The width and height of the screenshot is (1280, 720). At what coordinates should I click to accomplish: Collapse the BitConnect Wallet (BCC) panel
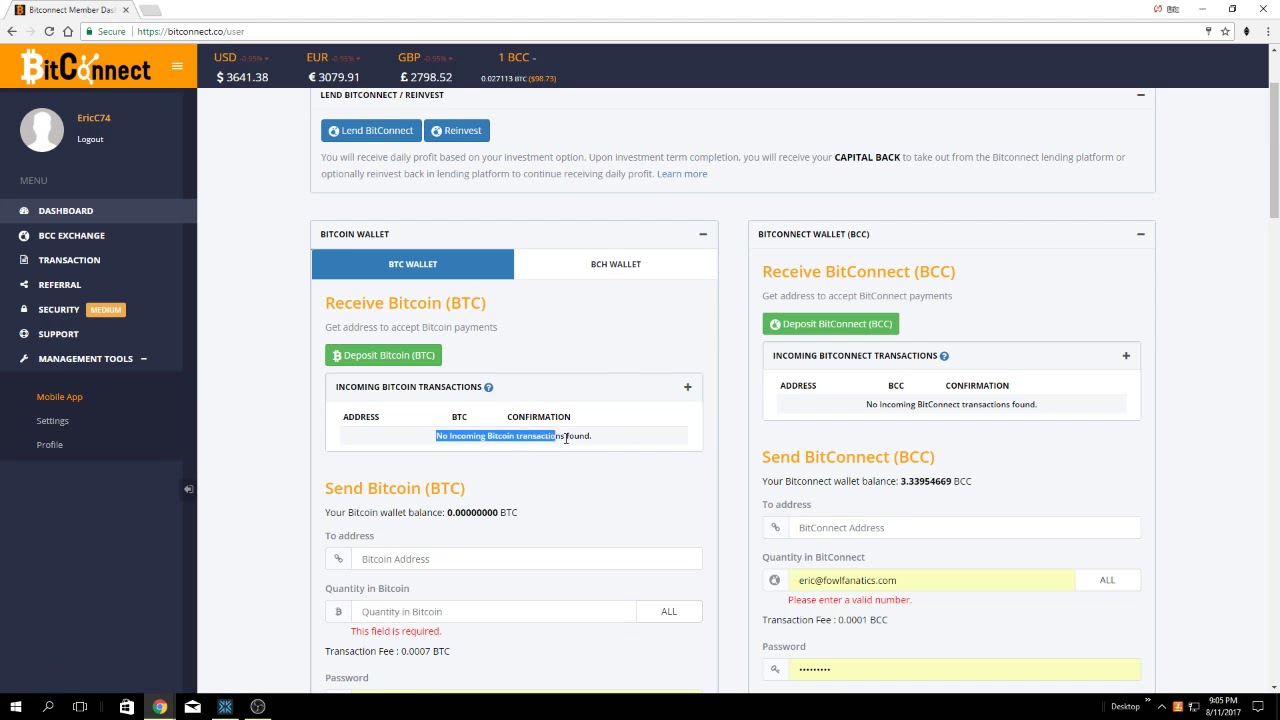(x=1140, y=234)
